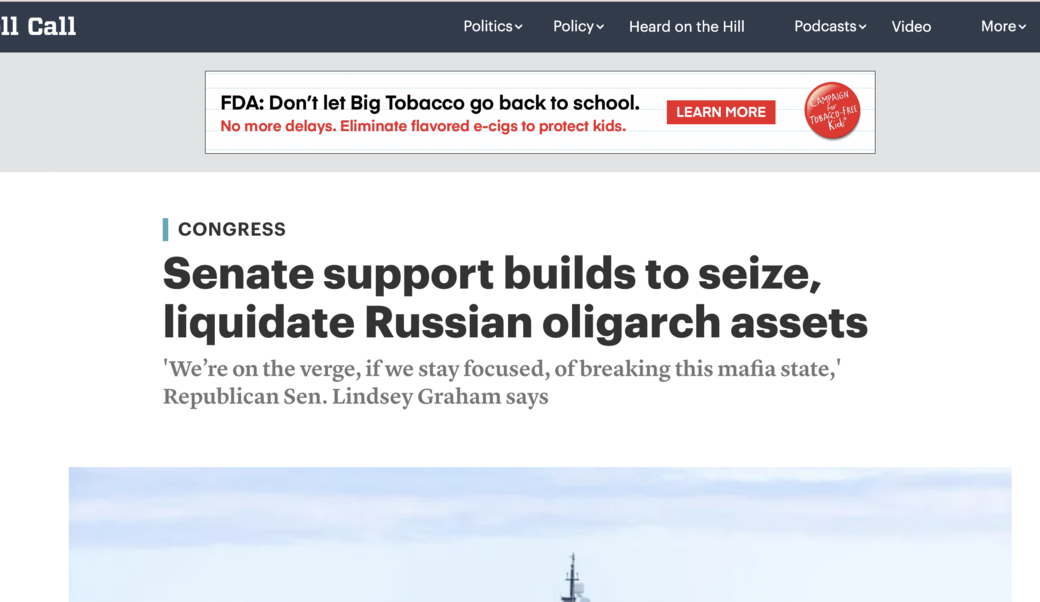Click the Campaign for Tobacco-Free Kids badge

pos(832,111)
